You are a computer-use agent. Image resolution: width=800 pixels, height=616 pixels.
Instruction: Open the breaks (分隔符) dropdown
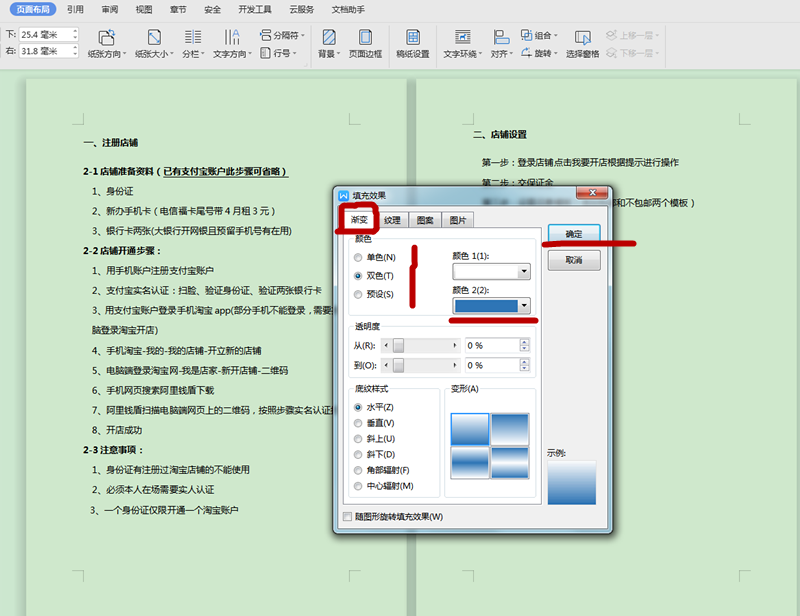(x=282, y=35)
